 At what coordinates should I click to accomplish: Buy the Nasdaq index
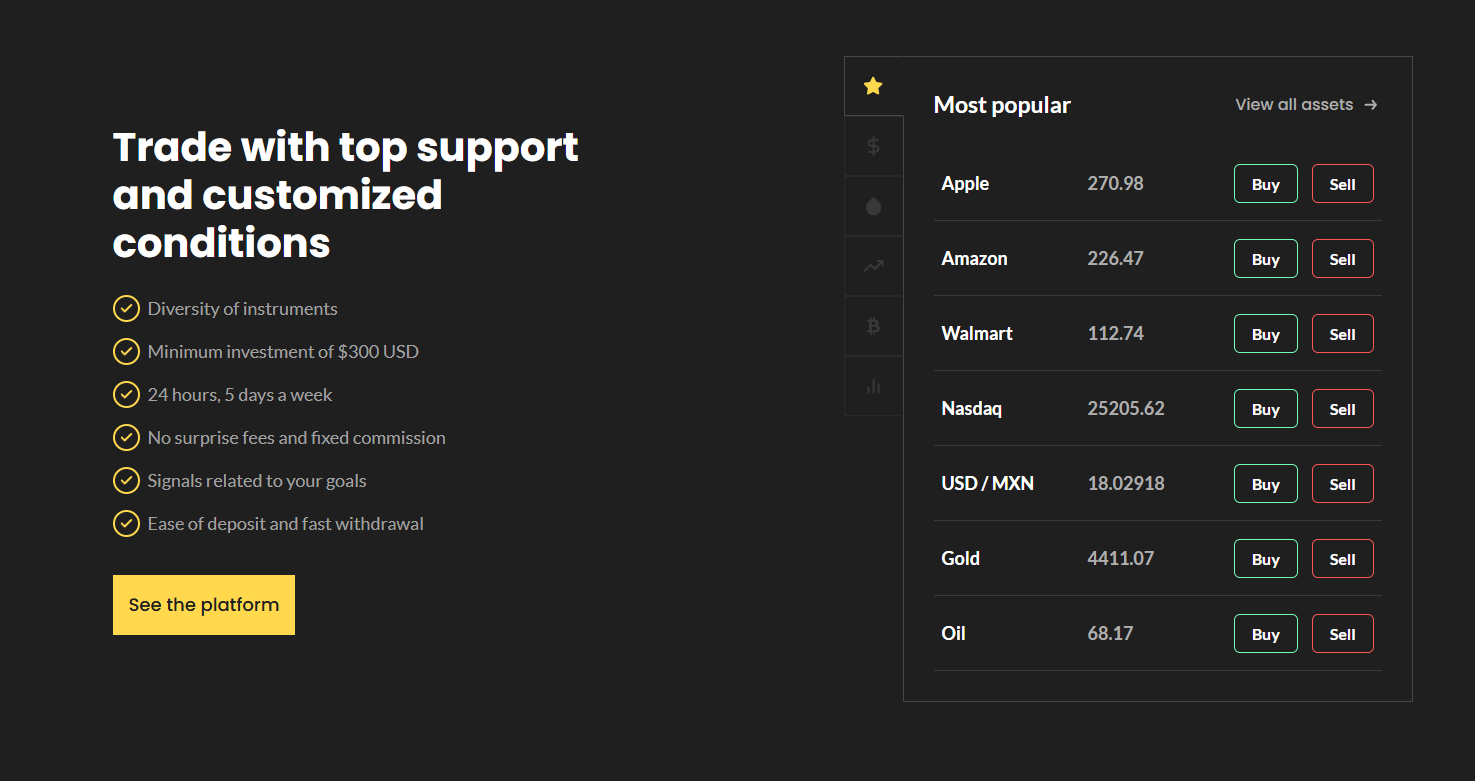pos(1265,409)
